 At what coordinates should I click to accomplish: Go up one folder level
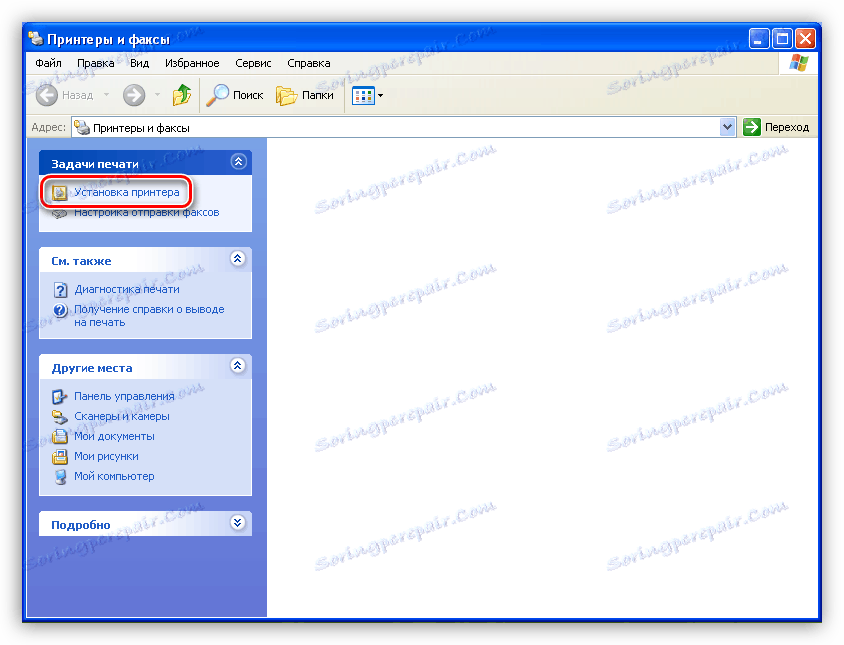(181, 95)
